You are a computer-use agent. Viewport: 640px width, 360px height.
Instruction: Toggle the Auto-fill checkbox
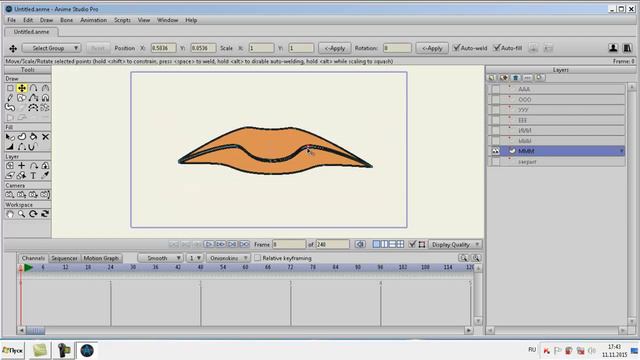497,48
